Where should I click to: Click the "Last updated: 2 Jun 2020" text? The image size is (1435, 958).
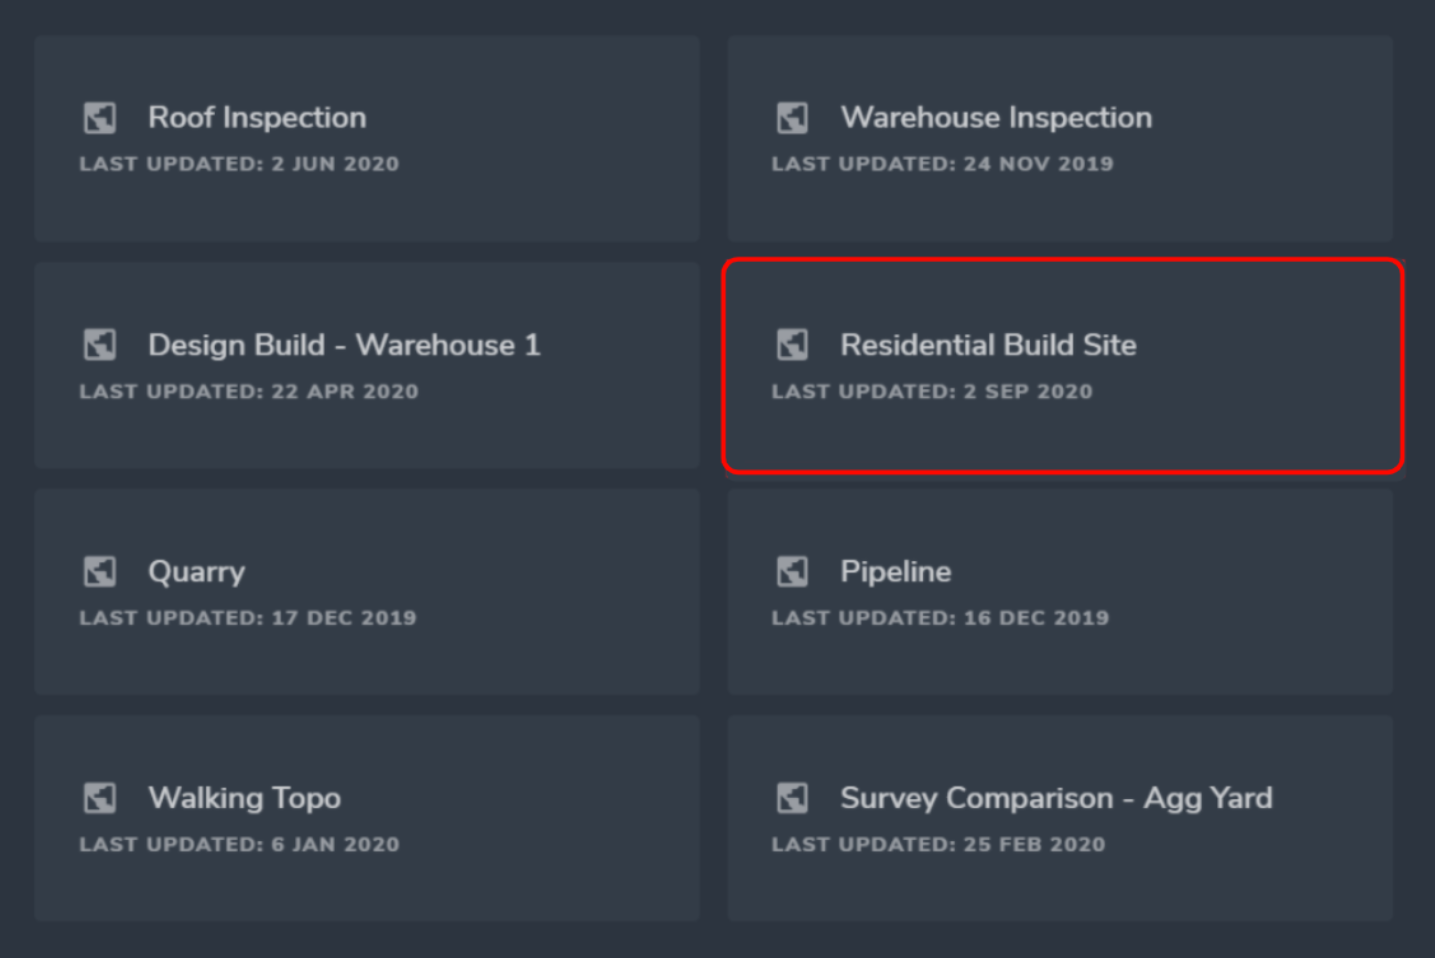point(239,164)
